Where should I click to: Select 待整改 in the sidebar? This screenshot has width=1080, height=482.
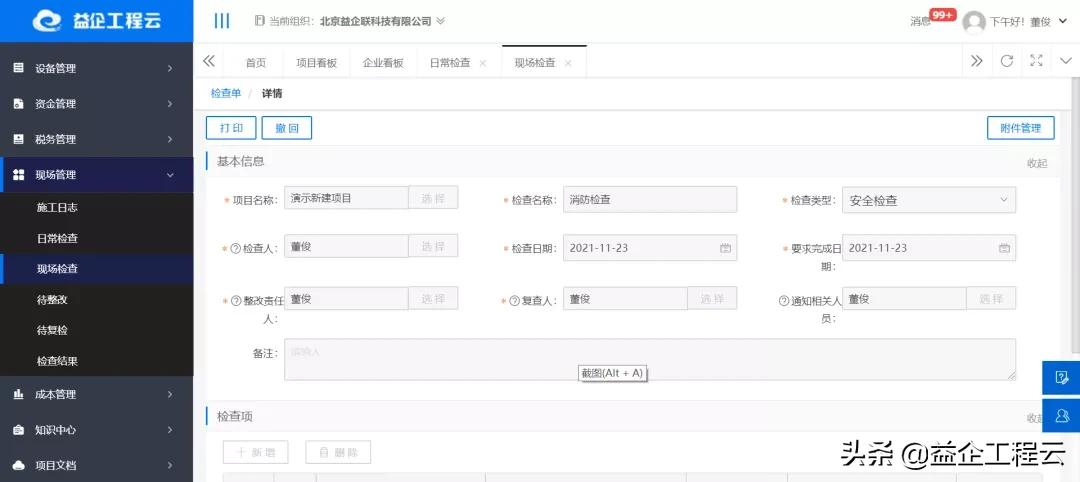tap(52, 300)
